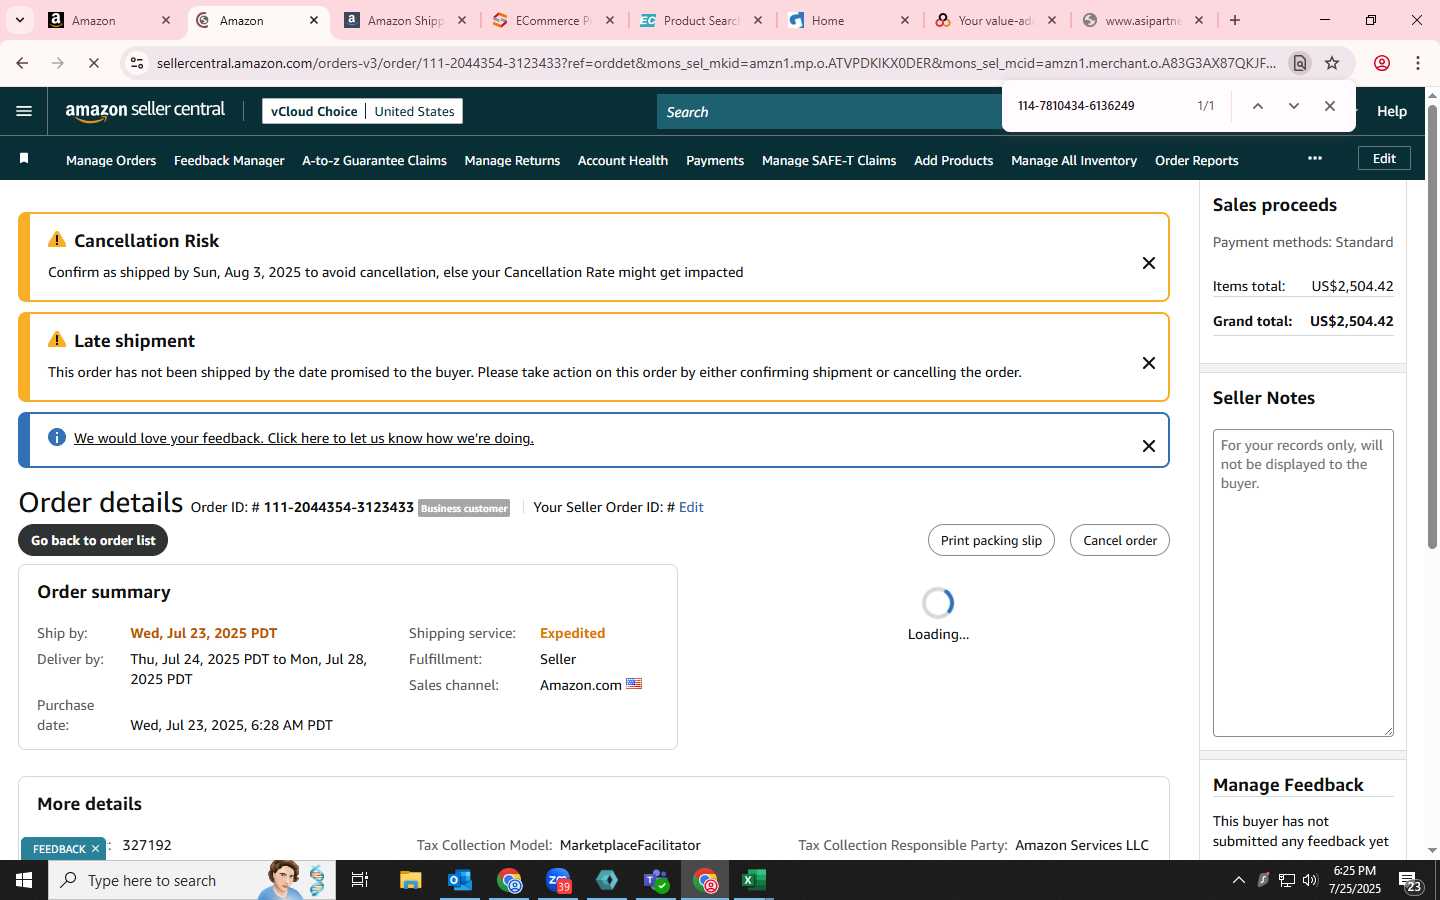
Task: Open the Windows Start menu
Action: pyautogui.click(x=24, y=880)
